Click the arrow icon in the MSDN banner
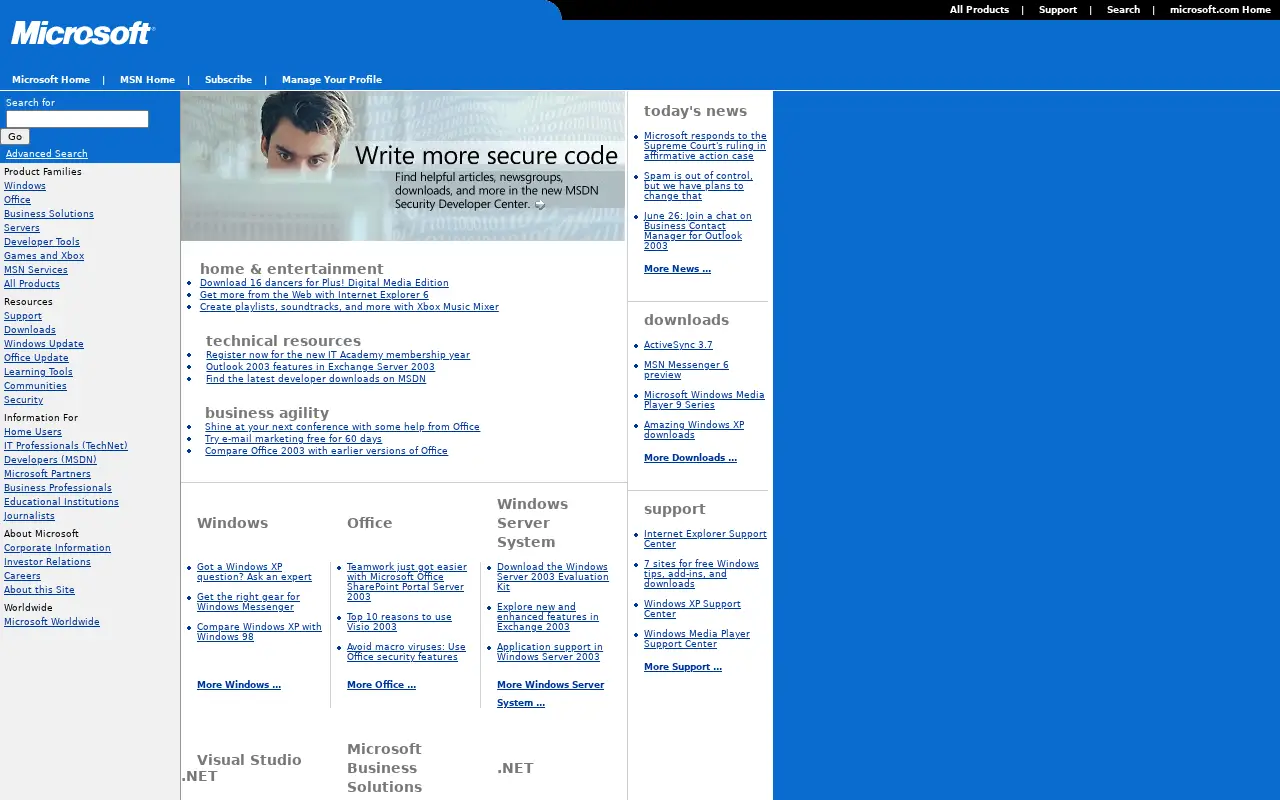 (540, 205)
